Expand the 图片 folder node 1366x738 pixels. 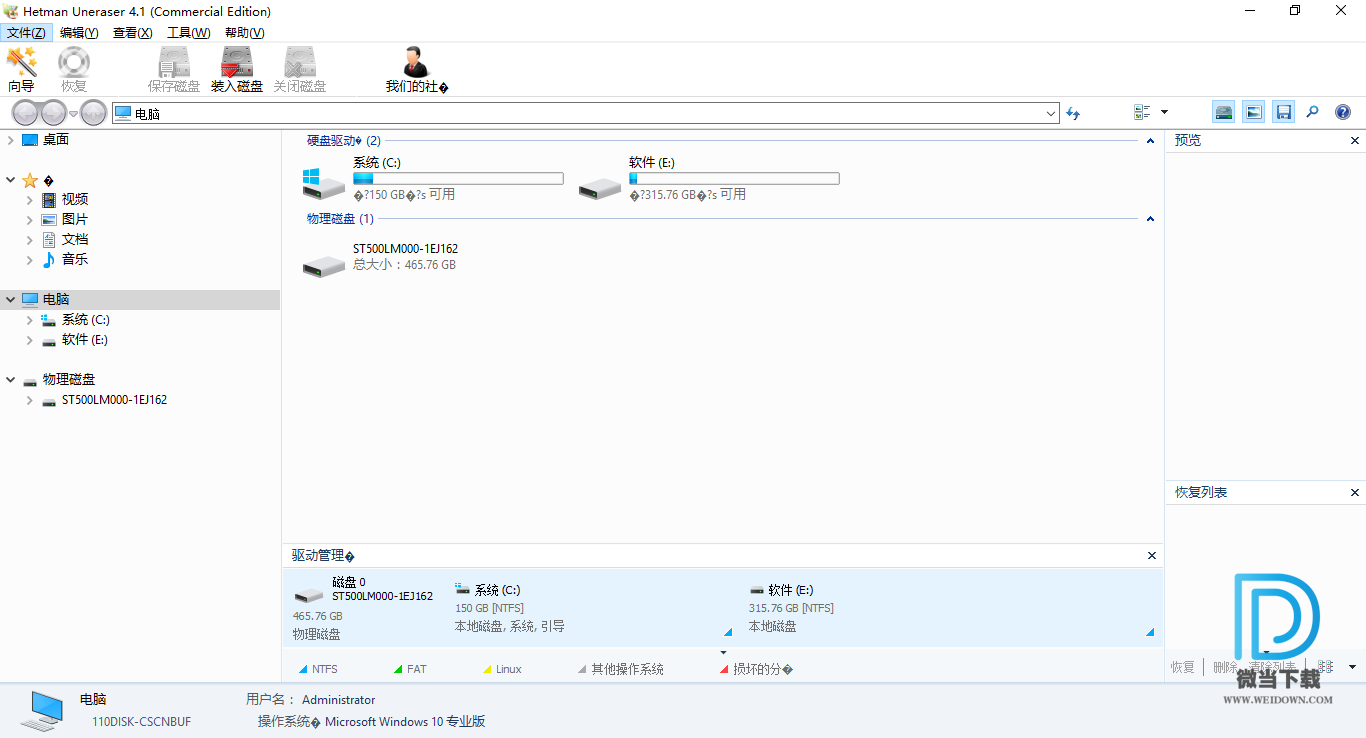click(30, 220)
